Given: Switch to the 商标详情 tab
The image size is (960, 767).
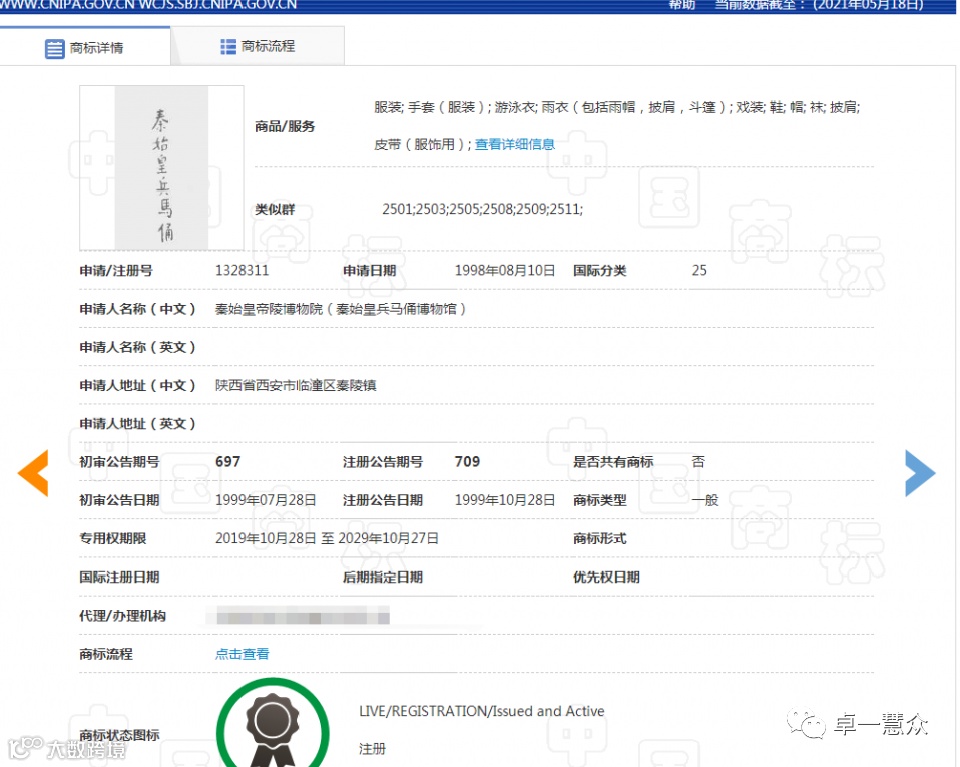Looking at the screenshot, I should tap(84, 47).
